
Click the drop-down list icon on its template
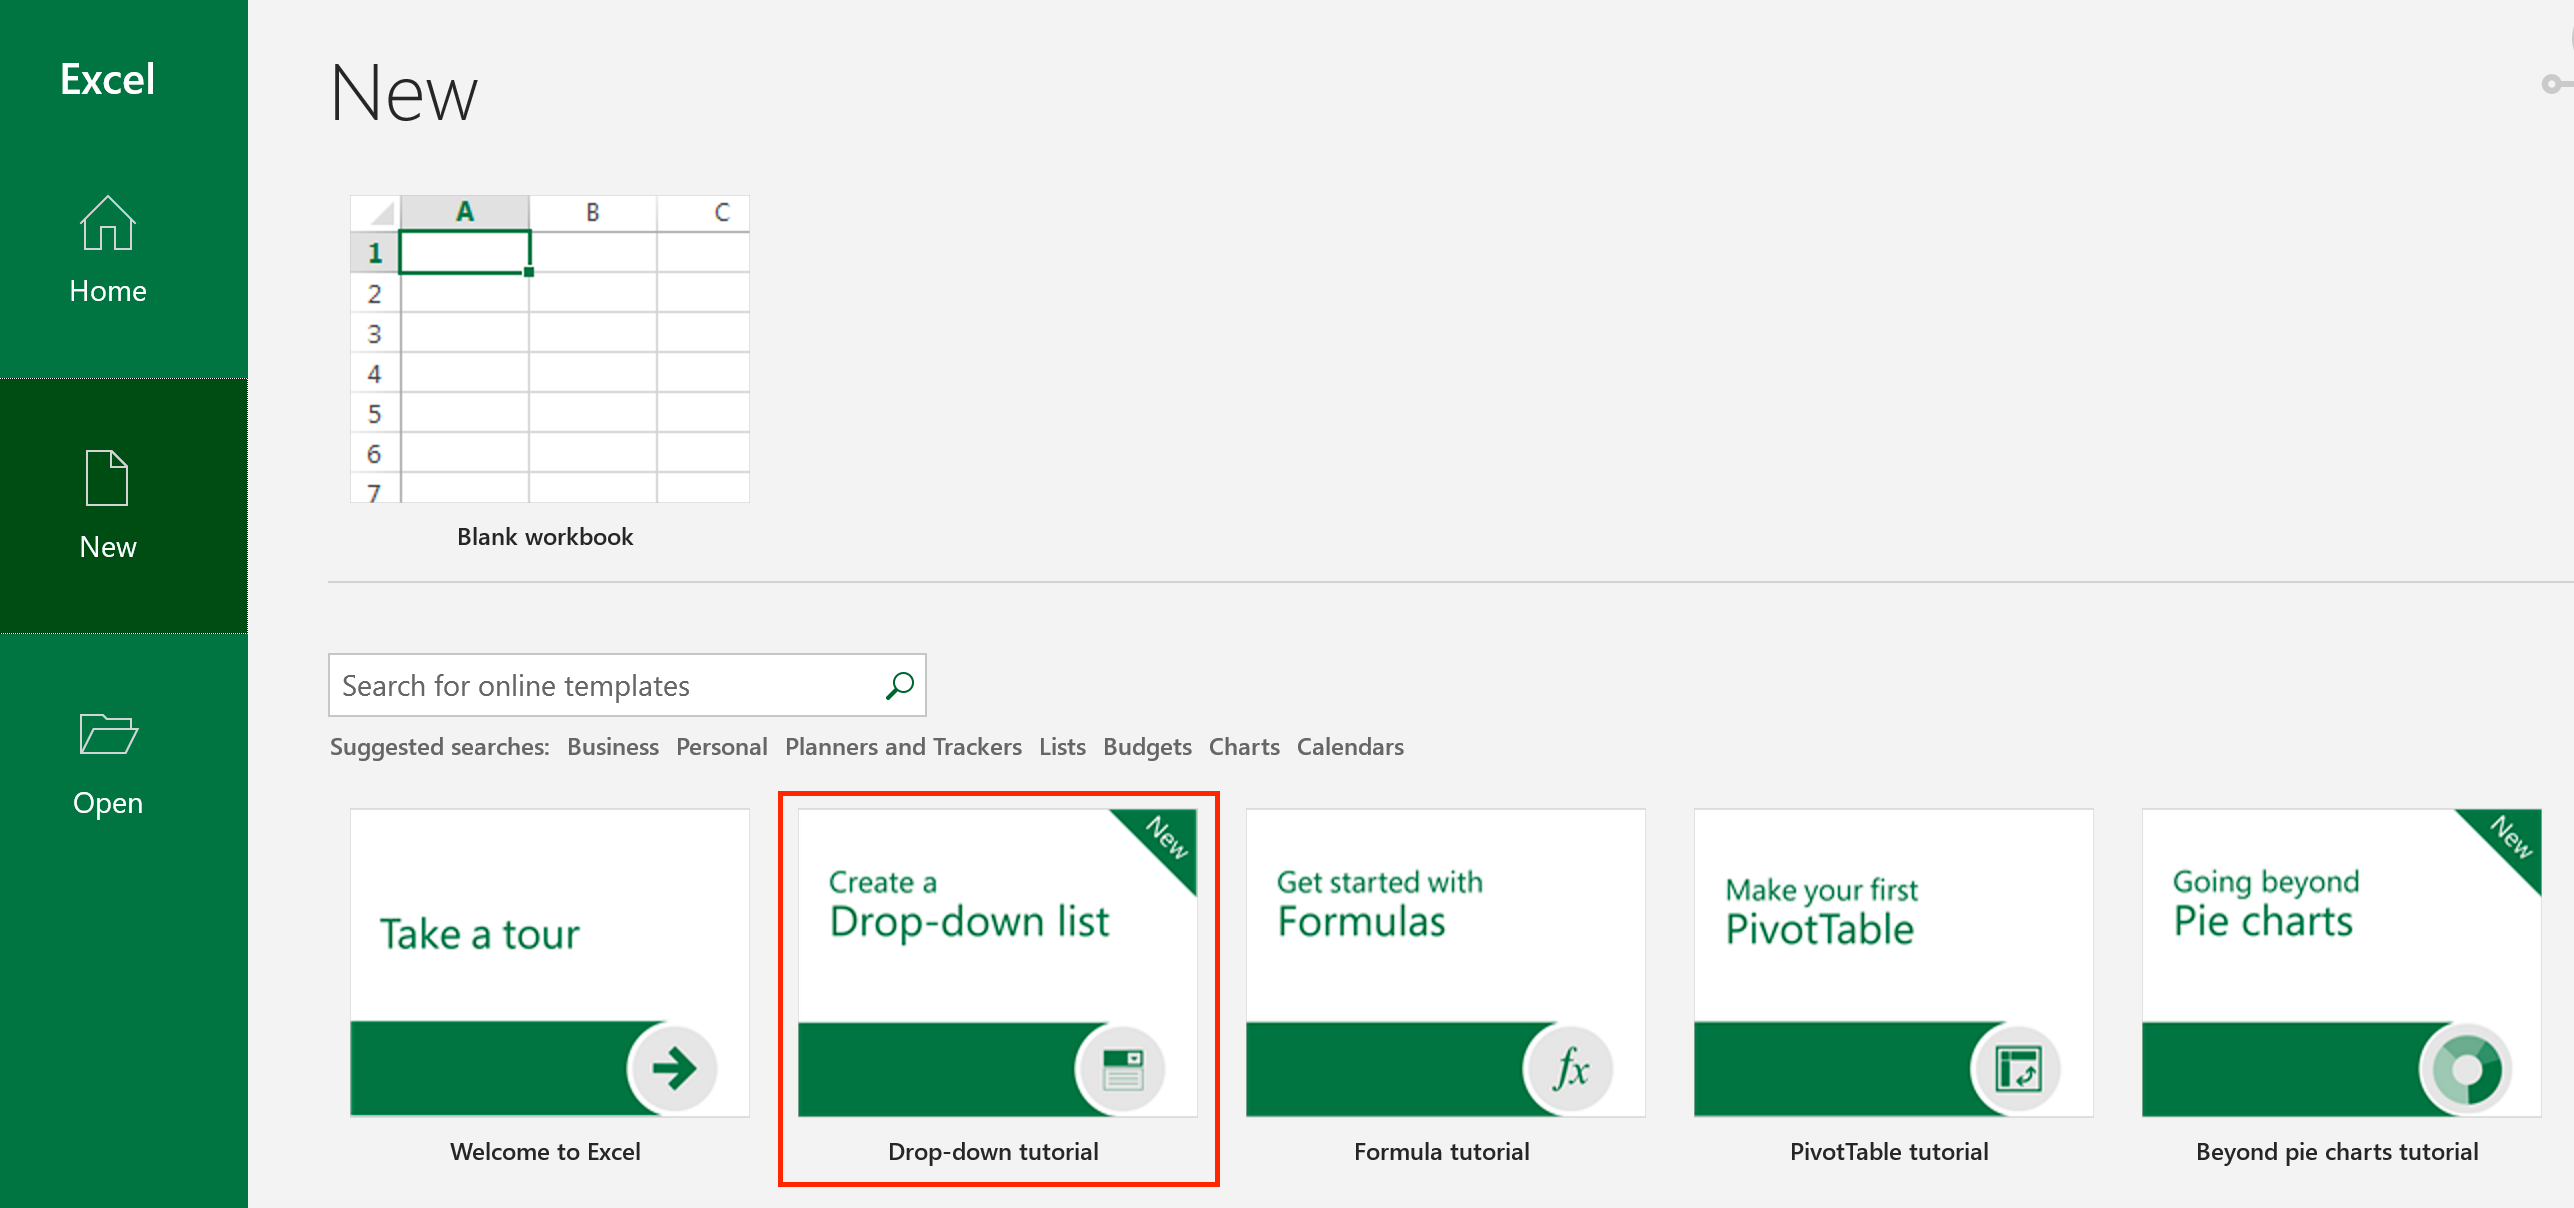[x=1122, y=1068]
